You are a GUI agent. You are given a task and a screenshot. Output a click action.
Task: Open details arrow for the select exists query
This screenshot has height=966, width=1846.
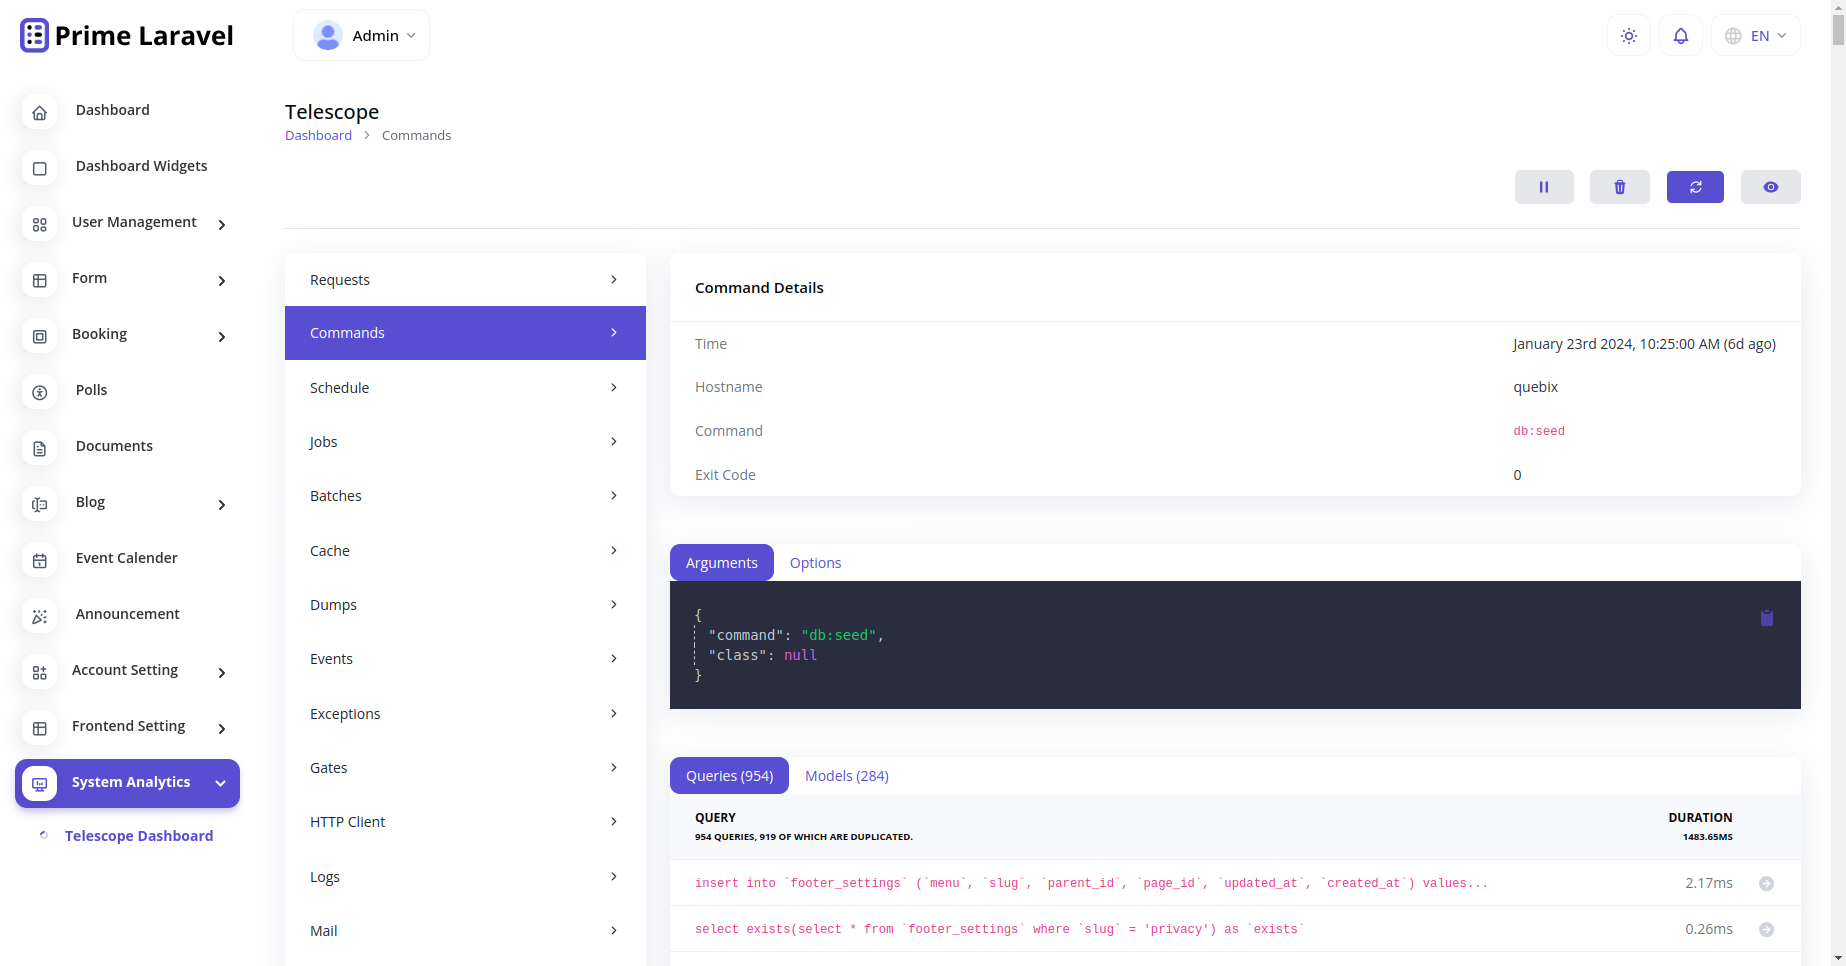[x=1766, y=929]
